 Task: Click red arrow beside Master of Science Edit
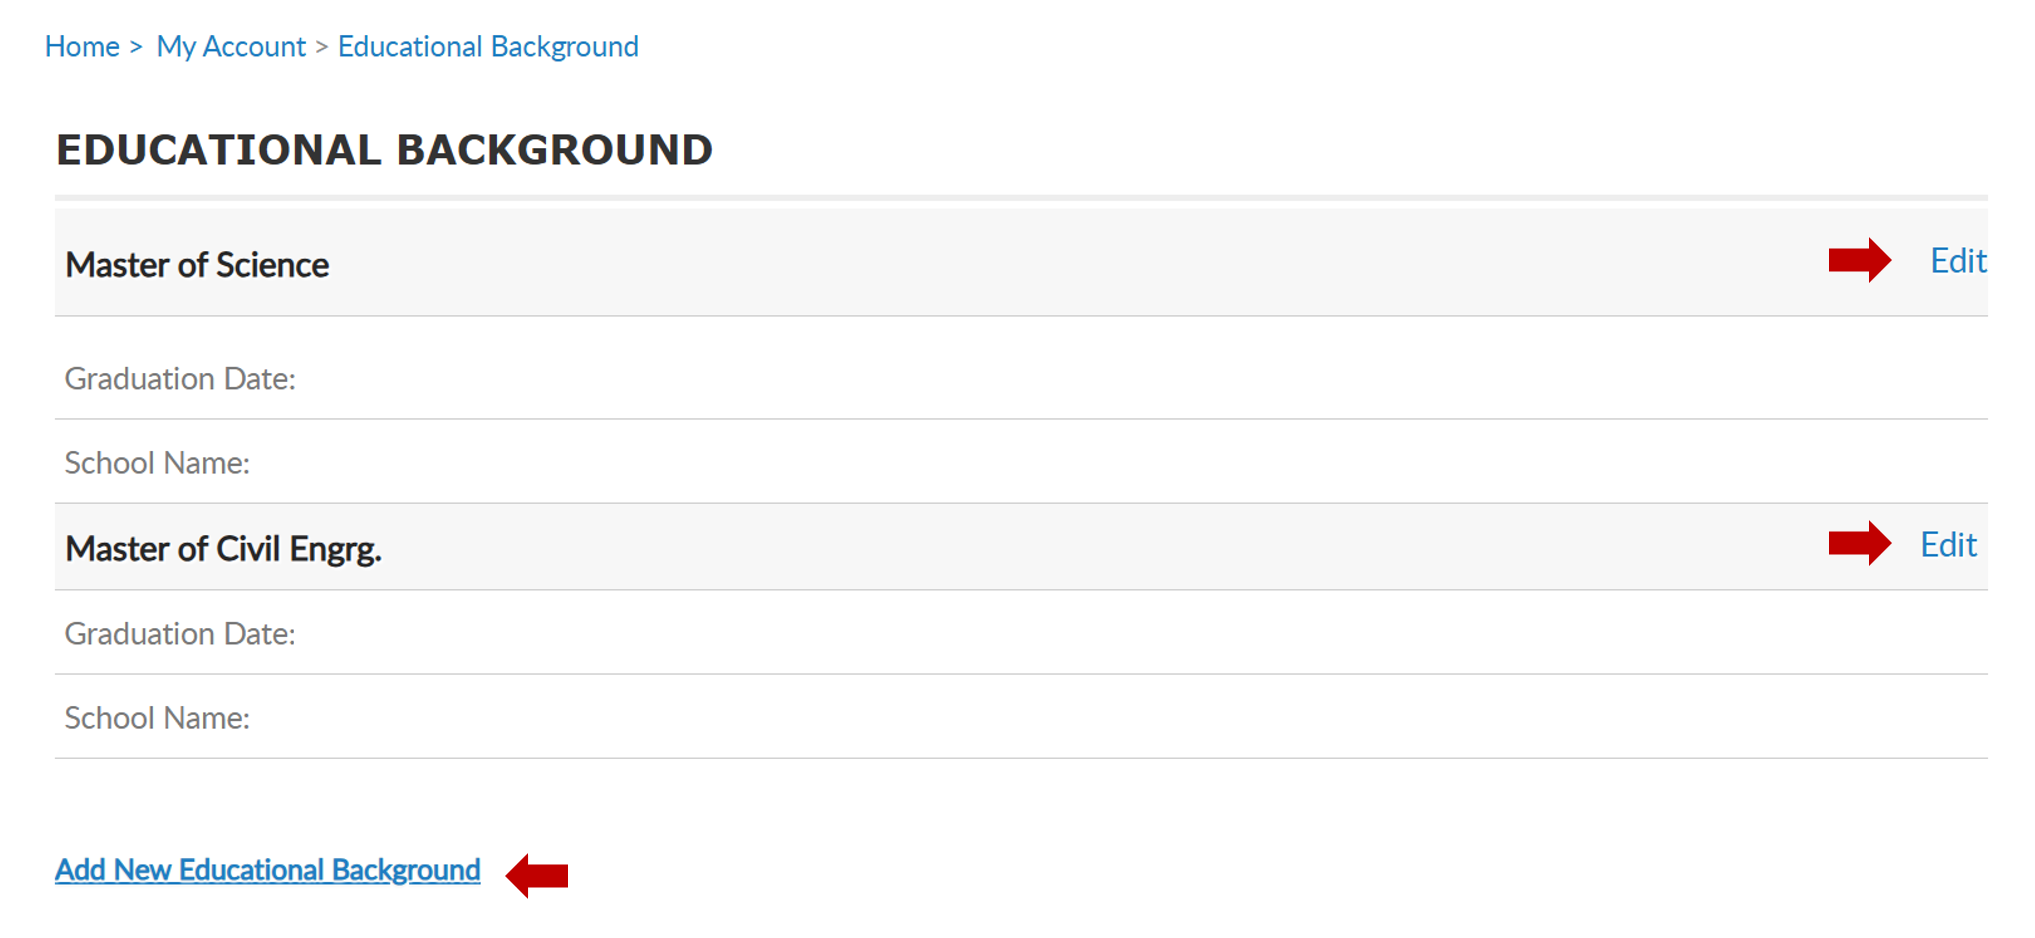pyautogui.click(x=1860, y=261)
